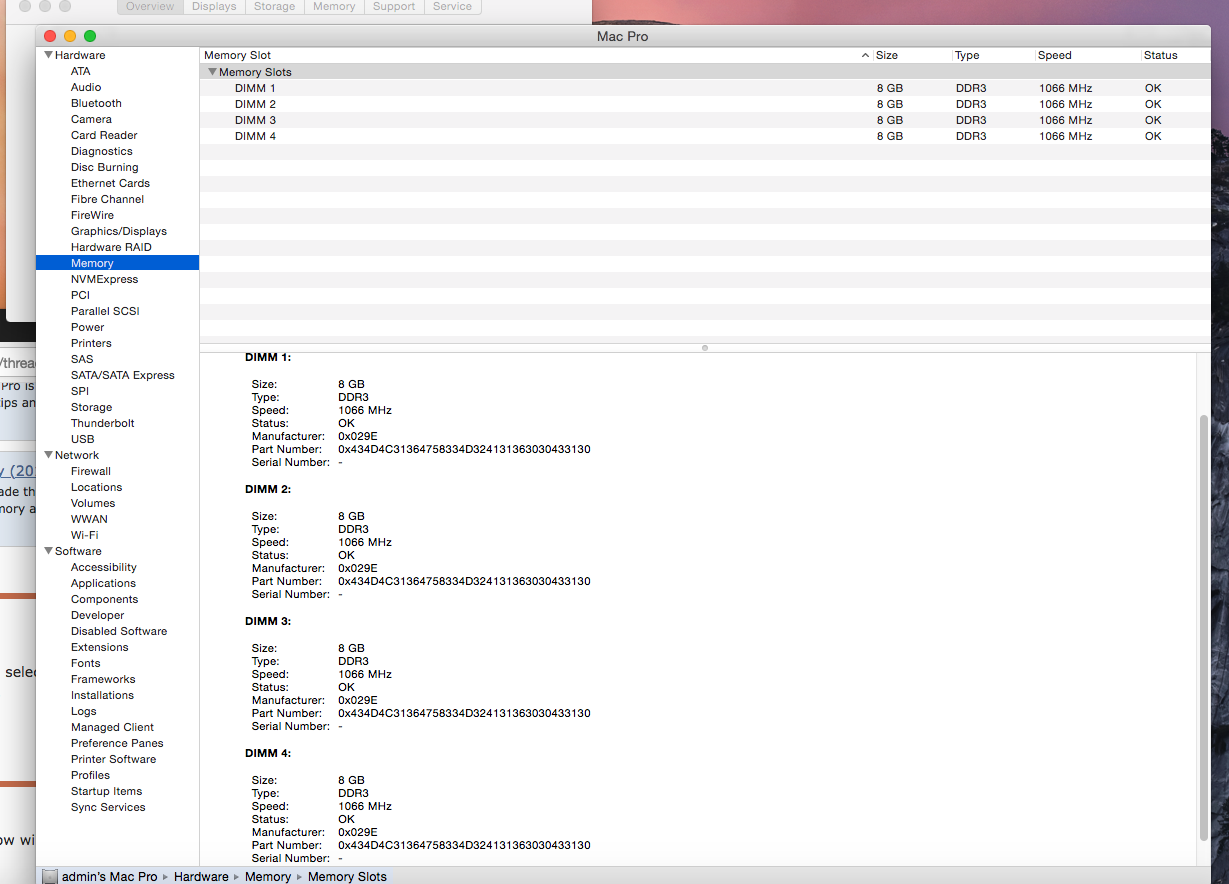Select the DIMM 3 row
This screenshot has height=884, width=1229.
(x=705, y=120)
